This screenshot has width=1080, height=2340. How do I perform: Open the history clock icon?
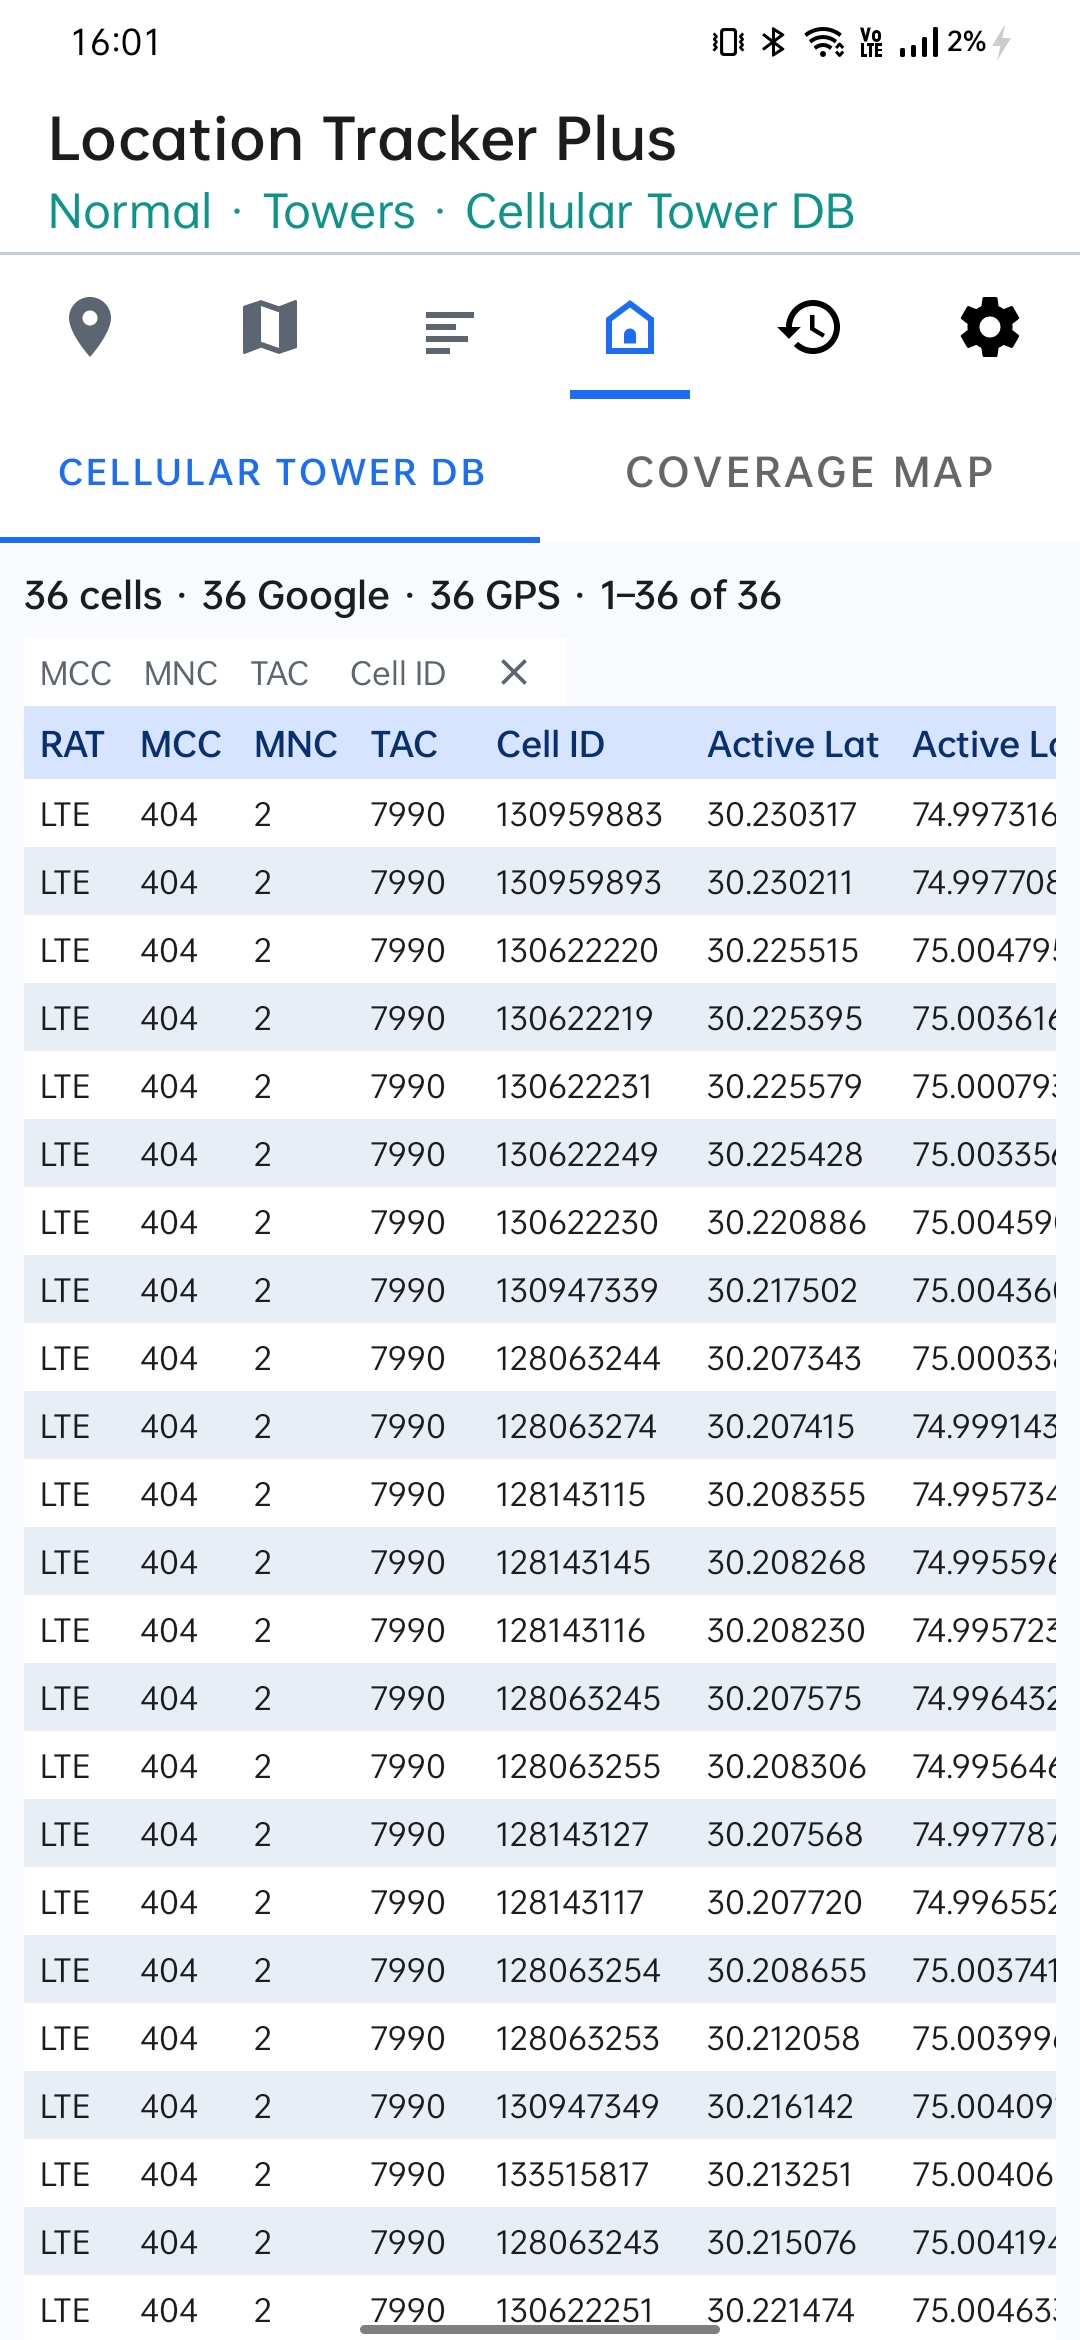[x=810, y=327]
